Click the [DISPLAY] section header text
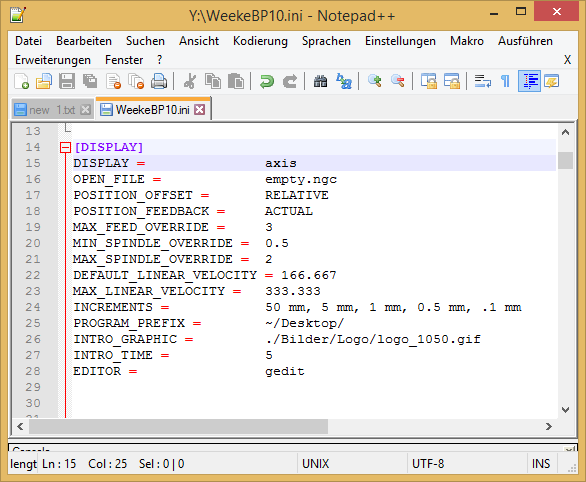Screen dimensions: 586x482 click(x=109, y=147)
